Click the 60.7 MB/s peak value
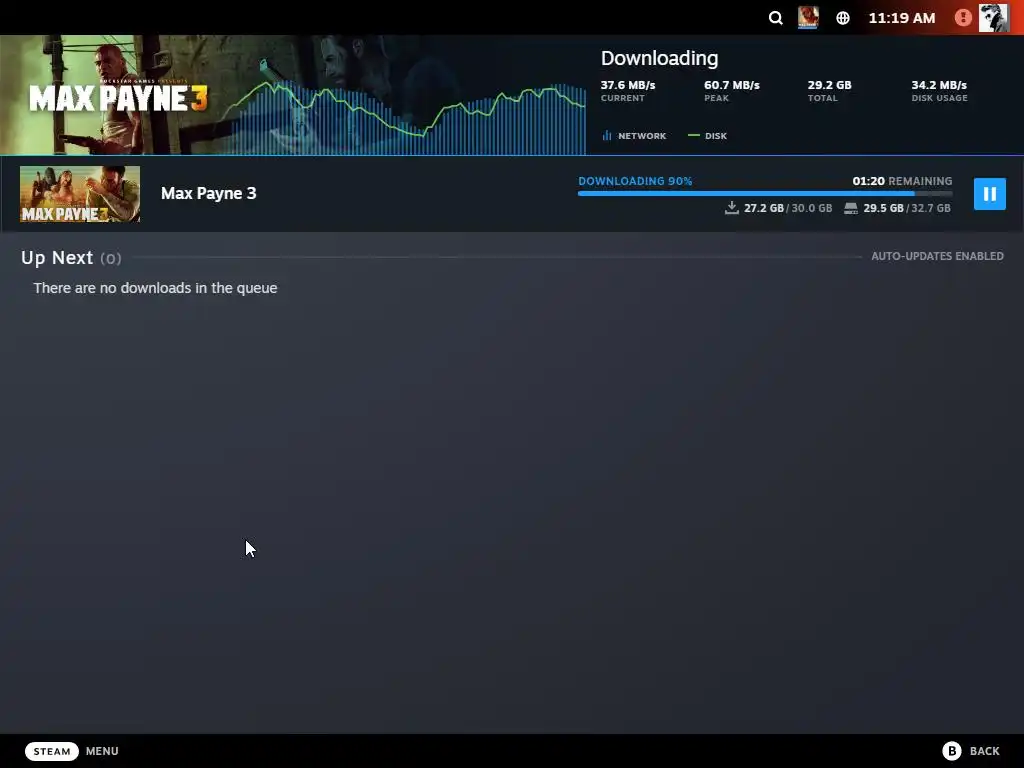The image size is (1024, 768). 731,85
